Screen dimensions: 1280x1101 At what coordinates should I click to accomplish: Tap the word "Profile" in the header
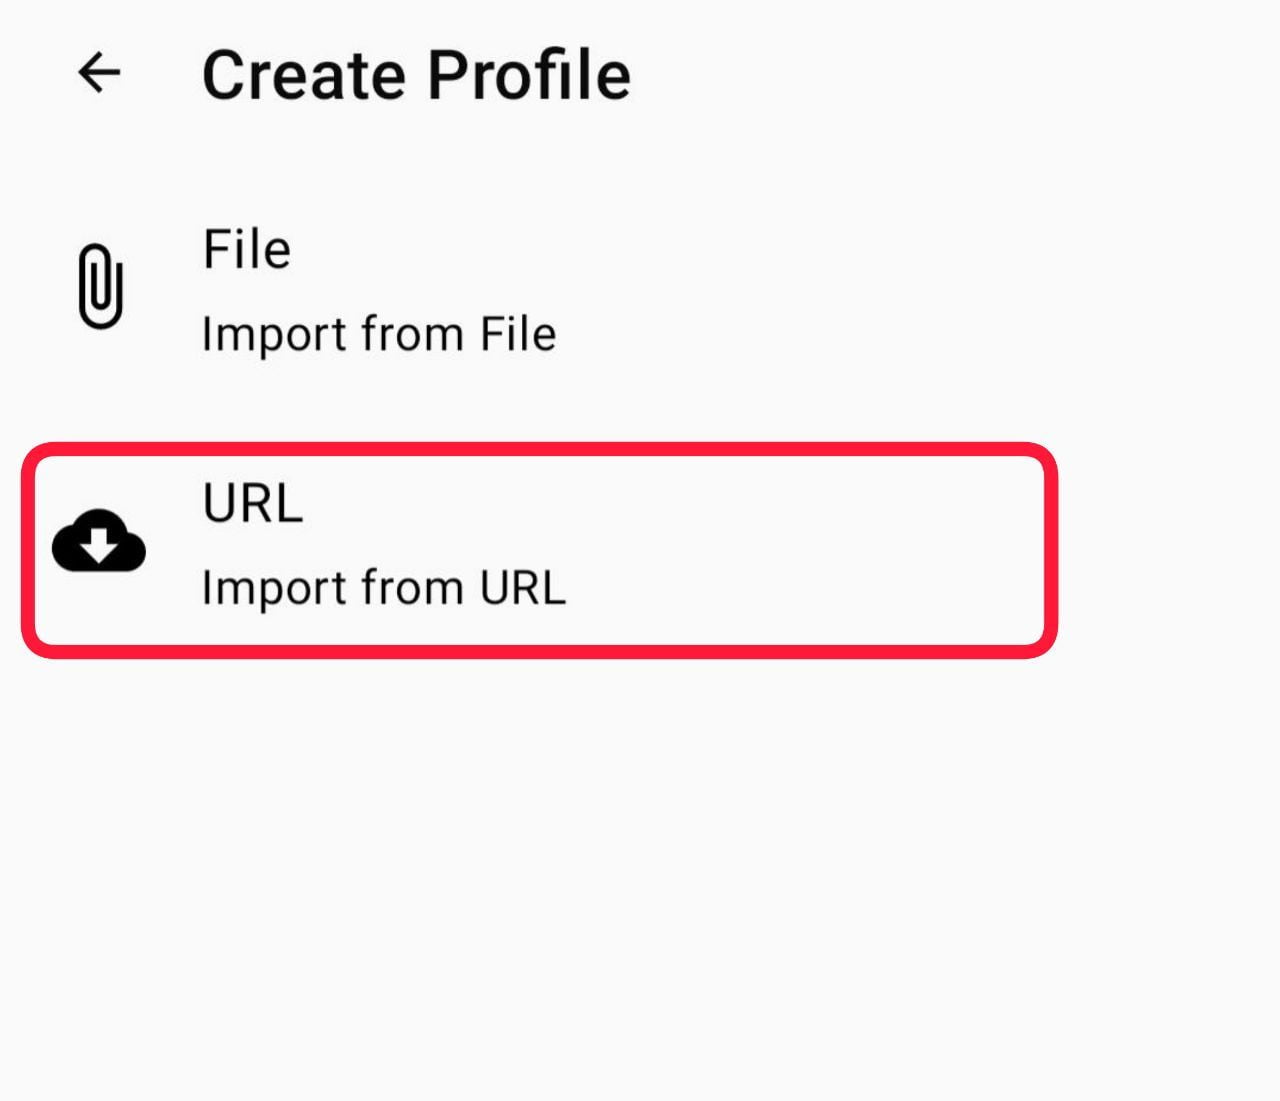tap(530, 75)
